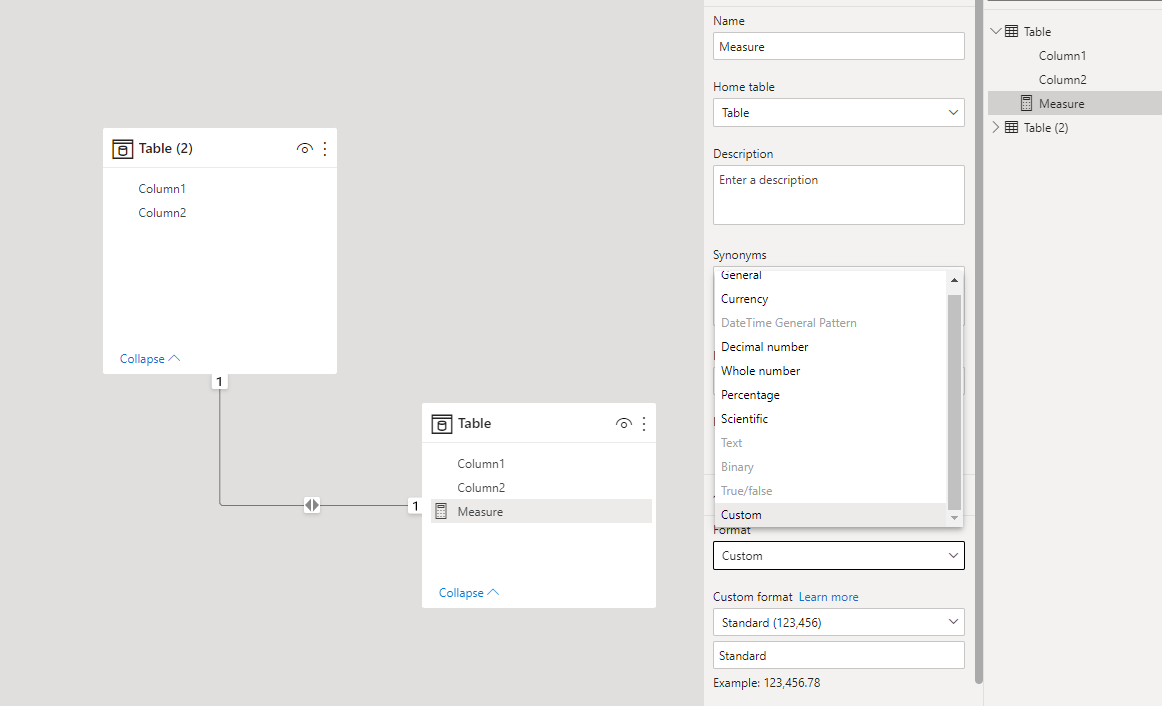Open the Format dropdown showing Custom
1162x706 pixels.
839,556
